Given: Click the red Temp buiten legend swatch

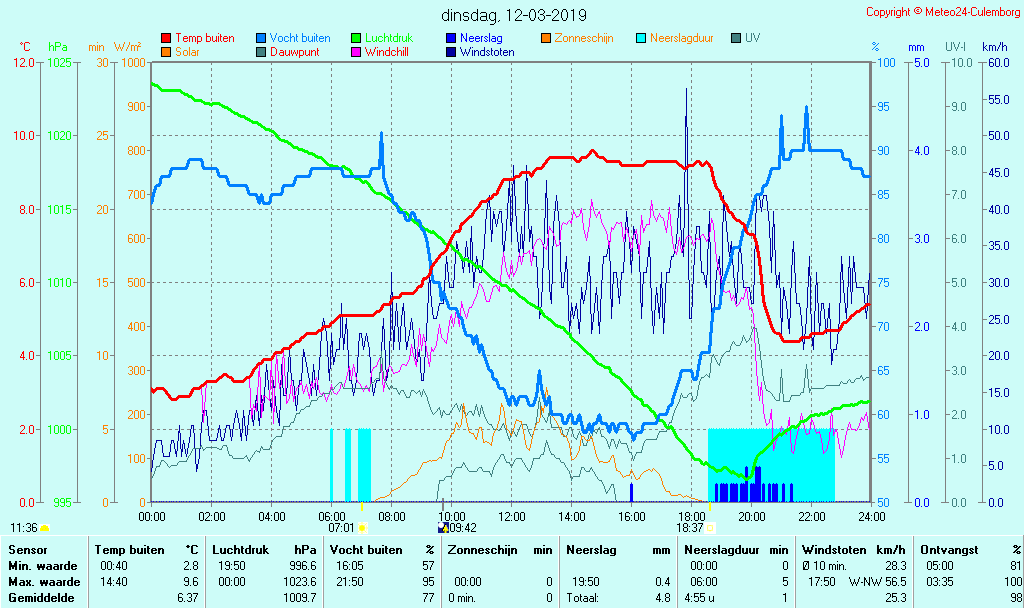Looking at the screenshot, I should pyautogui.click(x=166, y=38).
